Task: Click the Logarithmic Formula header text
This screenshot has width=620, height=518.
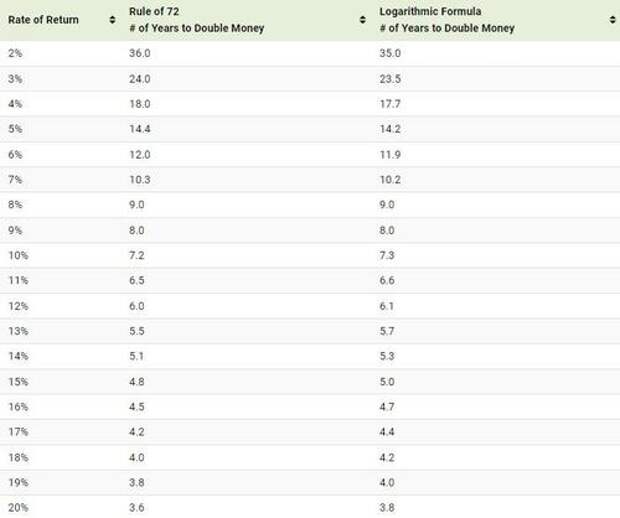Action: [x=430, y=11]
